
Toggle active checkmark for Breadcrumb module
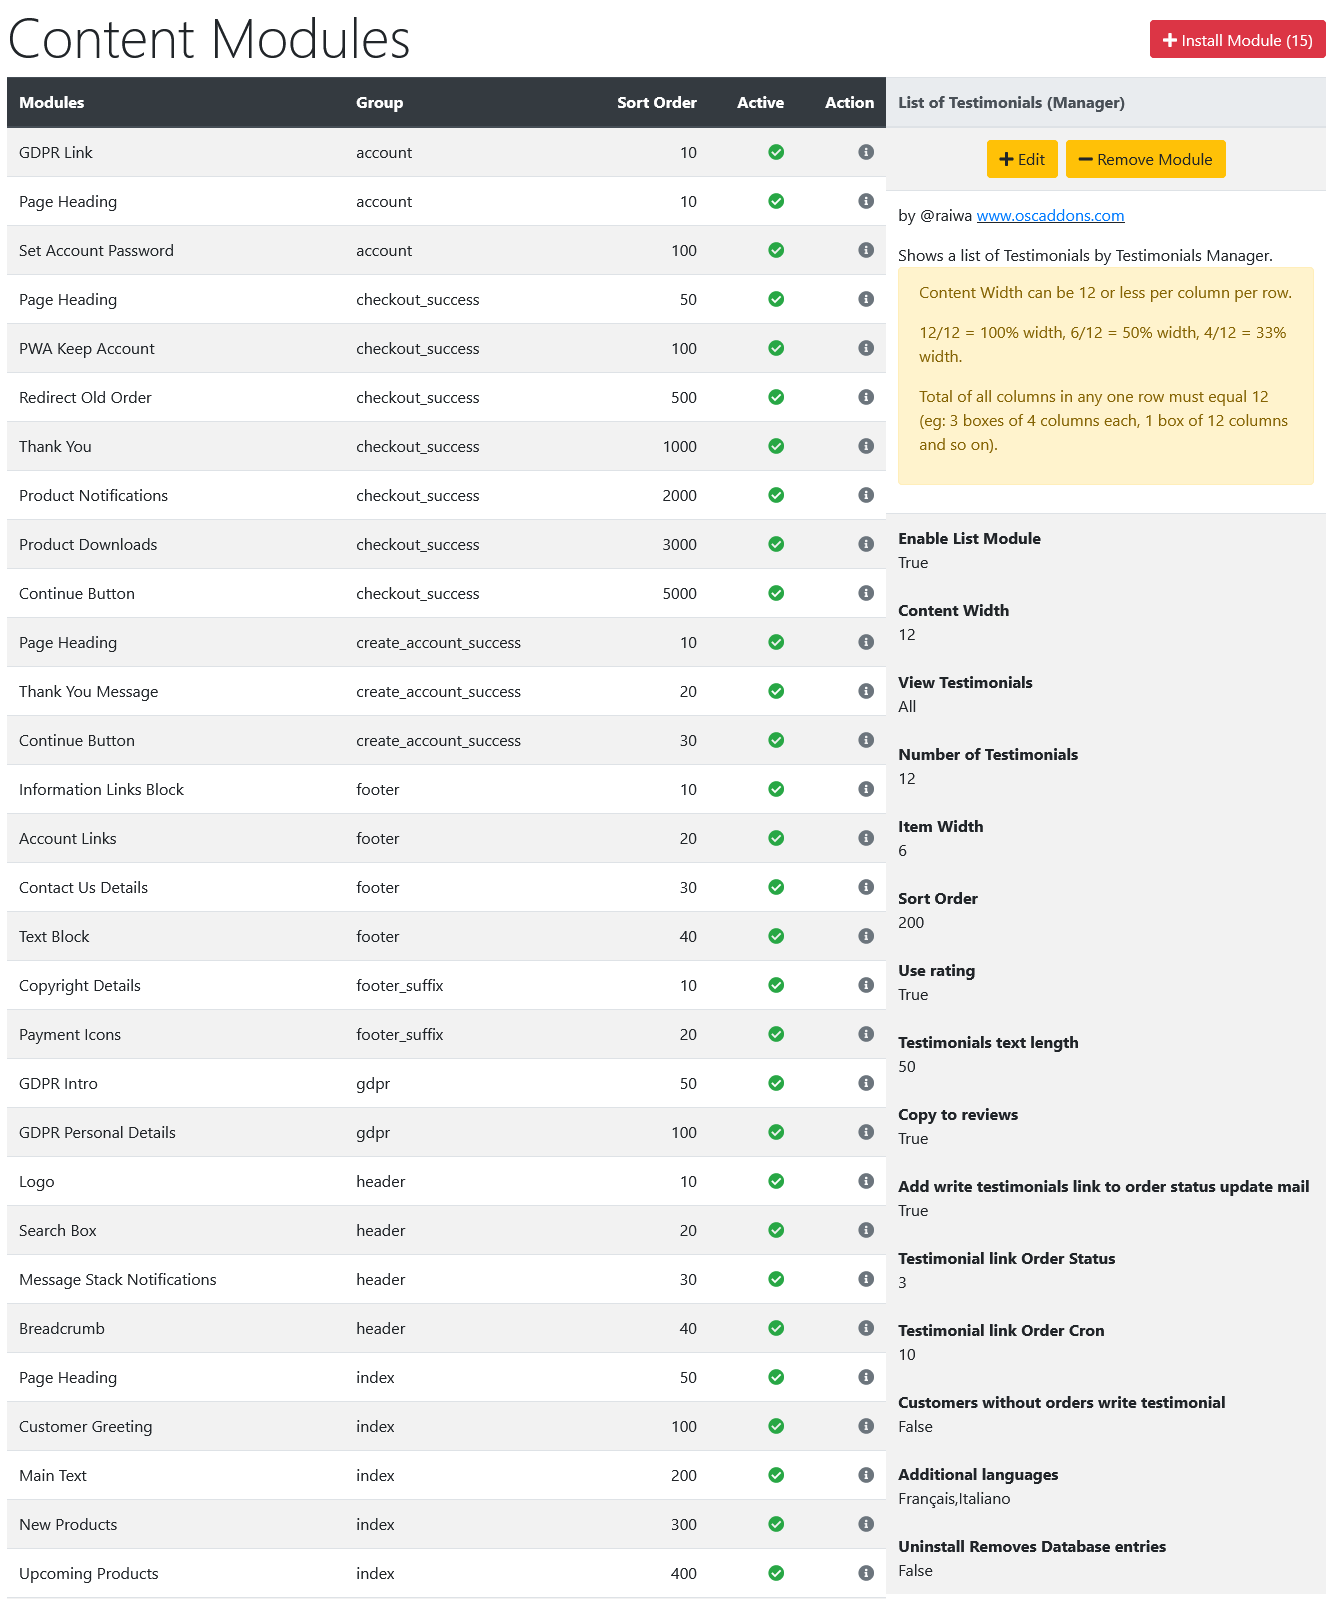[776, 1328]
